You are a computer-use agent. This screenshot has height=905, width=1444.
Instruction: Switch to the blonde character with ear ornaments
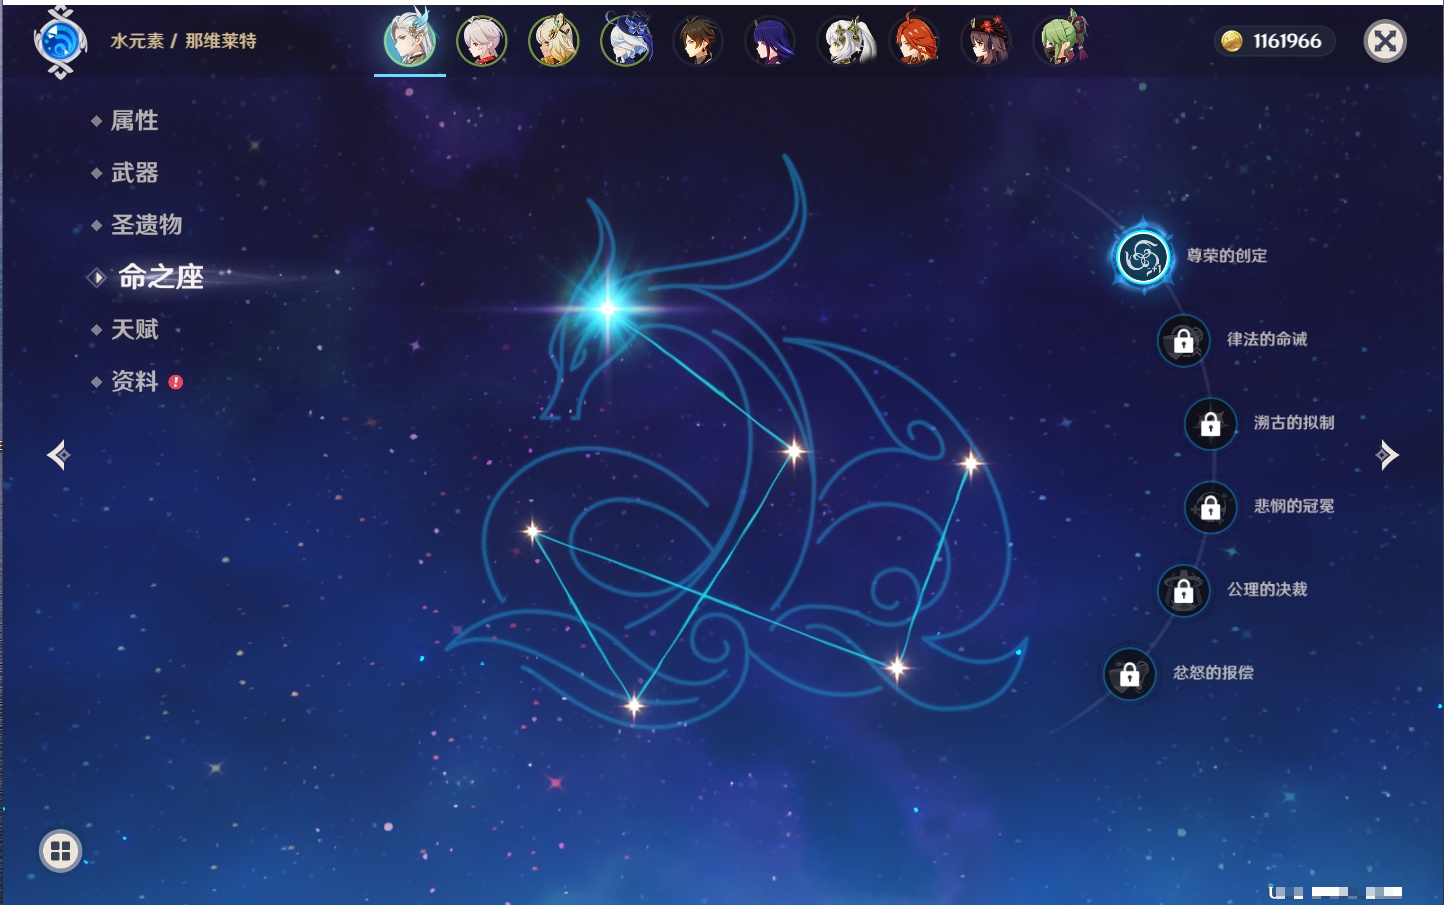click(554, 42)
